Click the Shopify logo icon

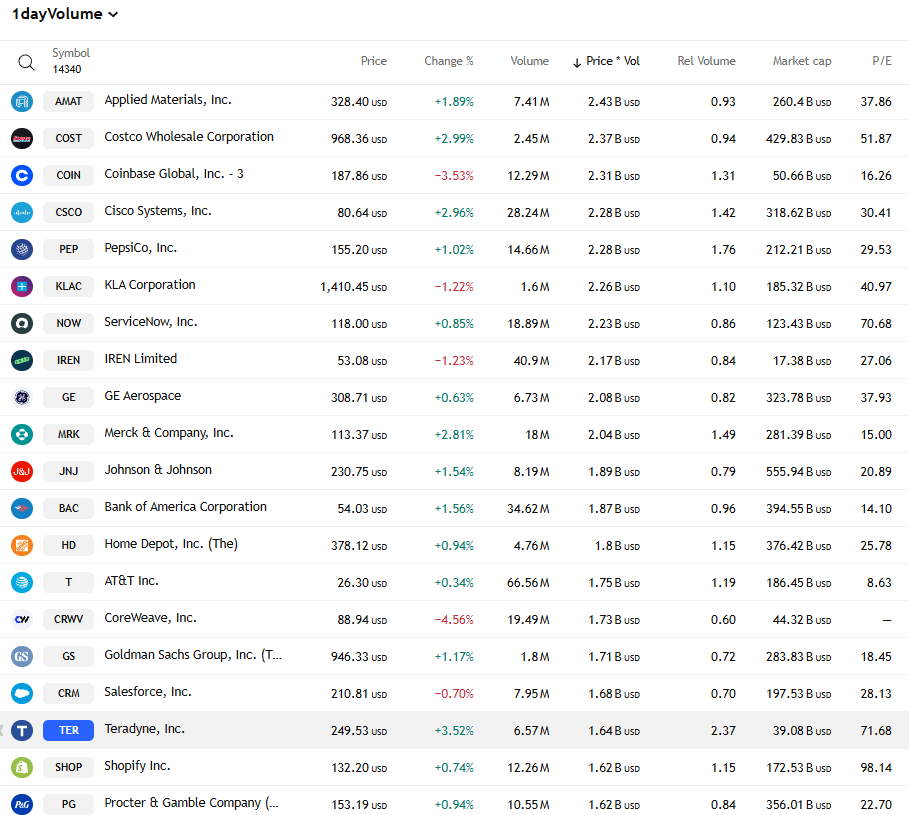point(22,767)
